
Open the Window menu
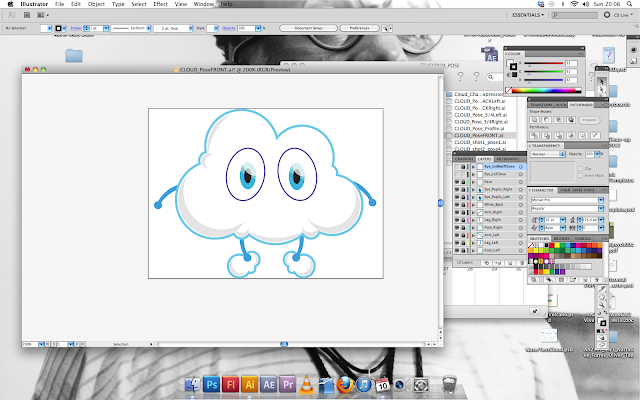[x=203, y=4]
